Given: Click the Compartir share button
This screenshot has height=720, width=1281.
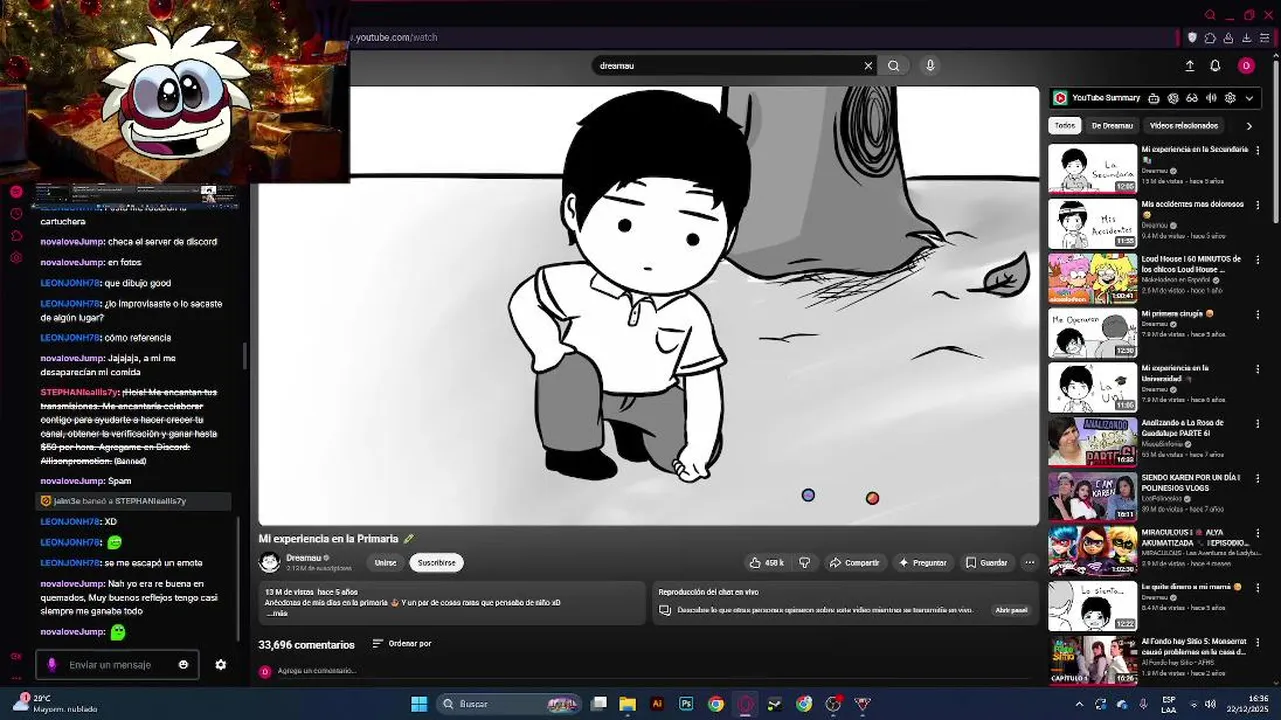Looking at the screenshot, I should click(x=854, y=563).
